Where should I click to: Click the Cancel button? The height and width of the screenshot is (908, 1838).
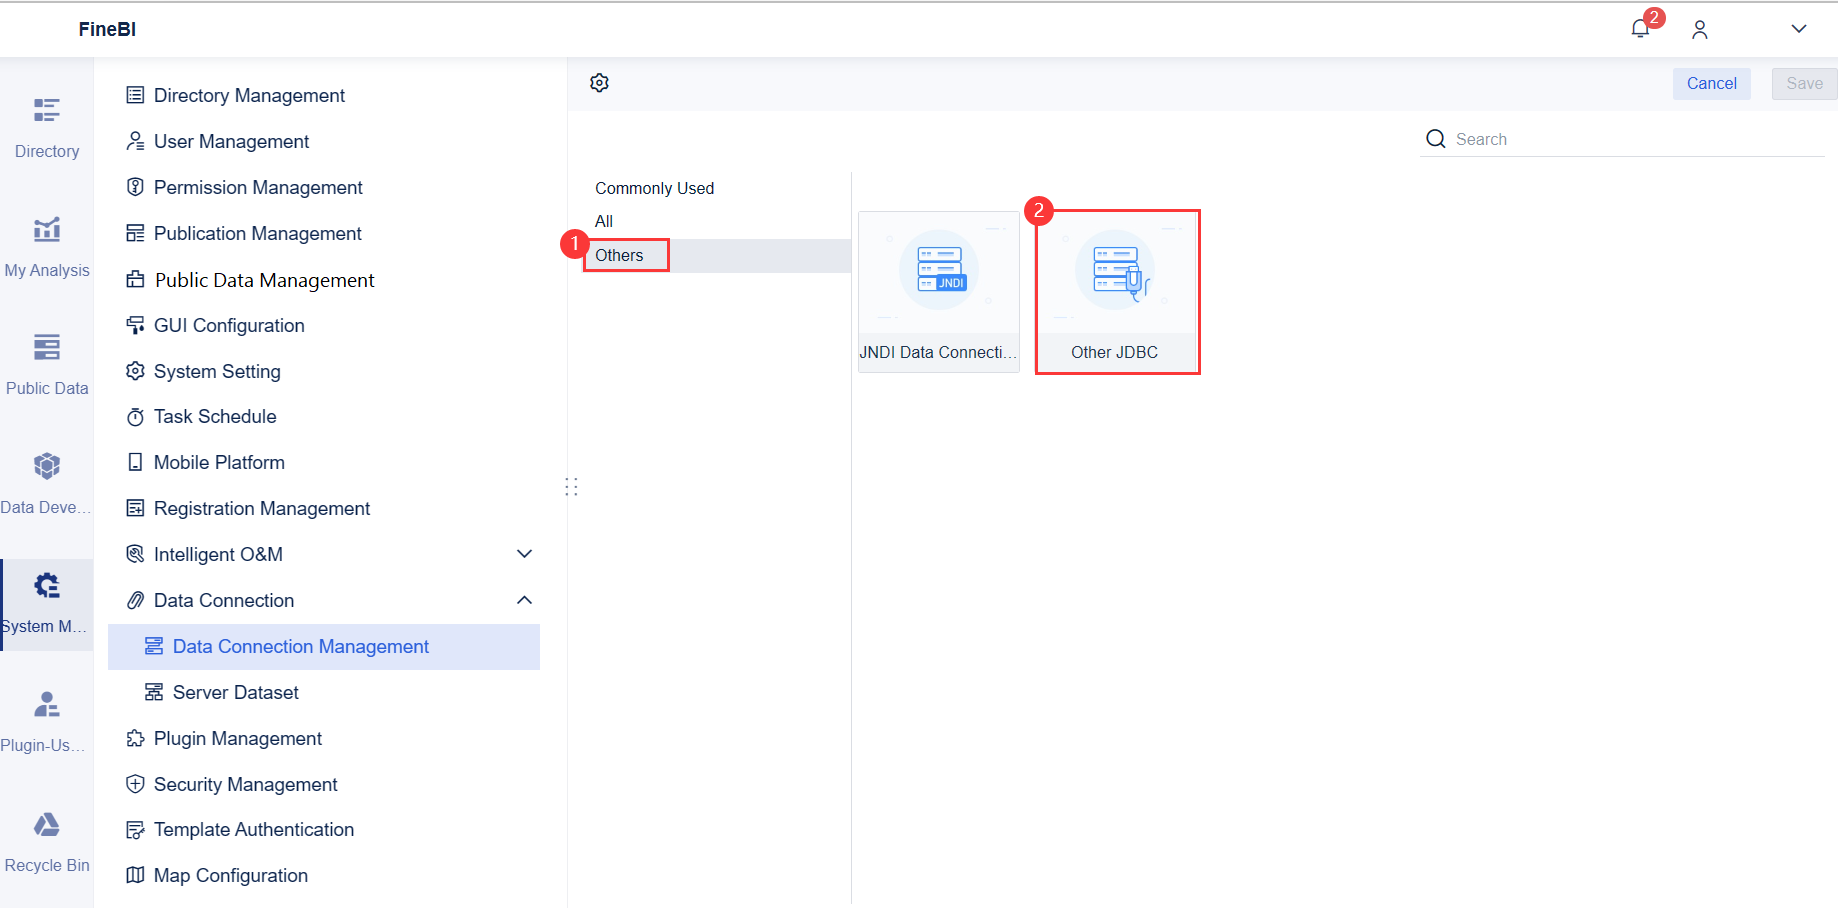1712,84
